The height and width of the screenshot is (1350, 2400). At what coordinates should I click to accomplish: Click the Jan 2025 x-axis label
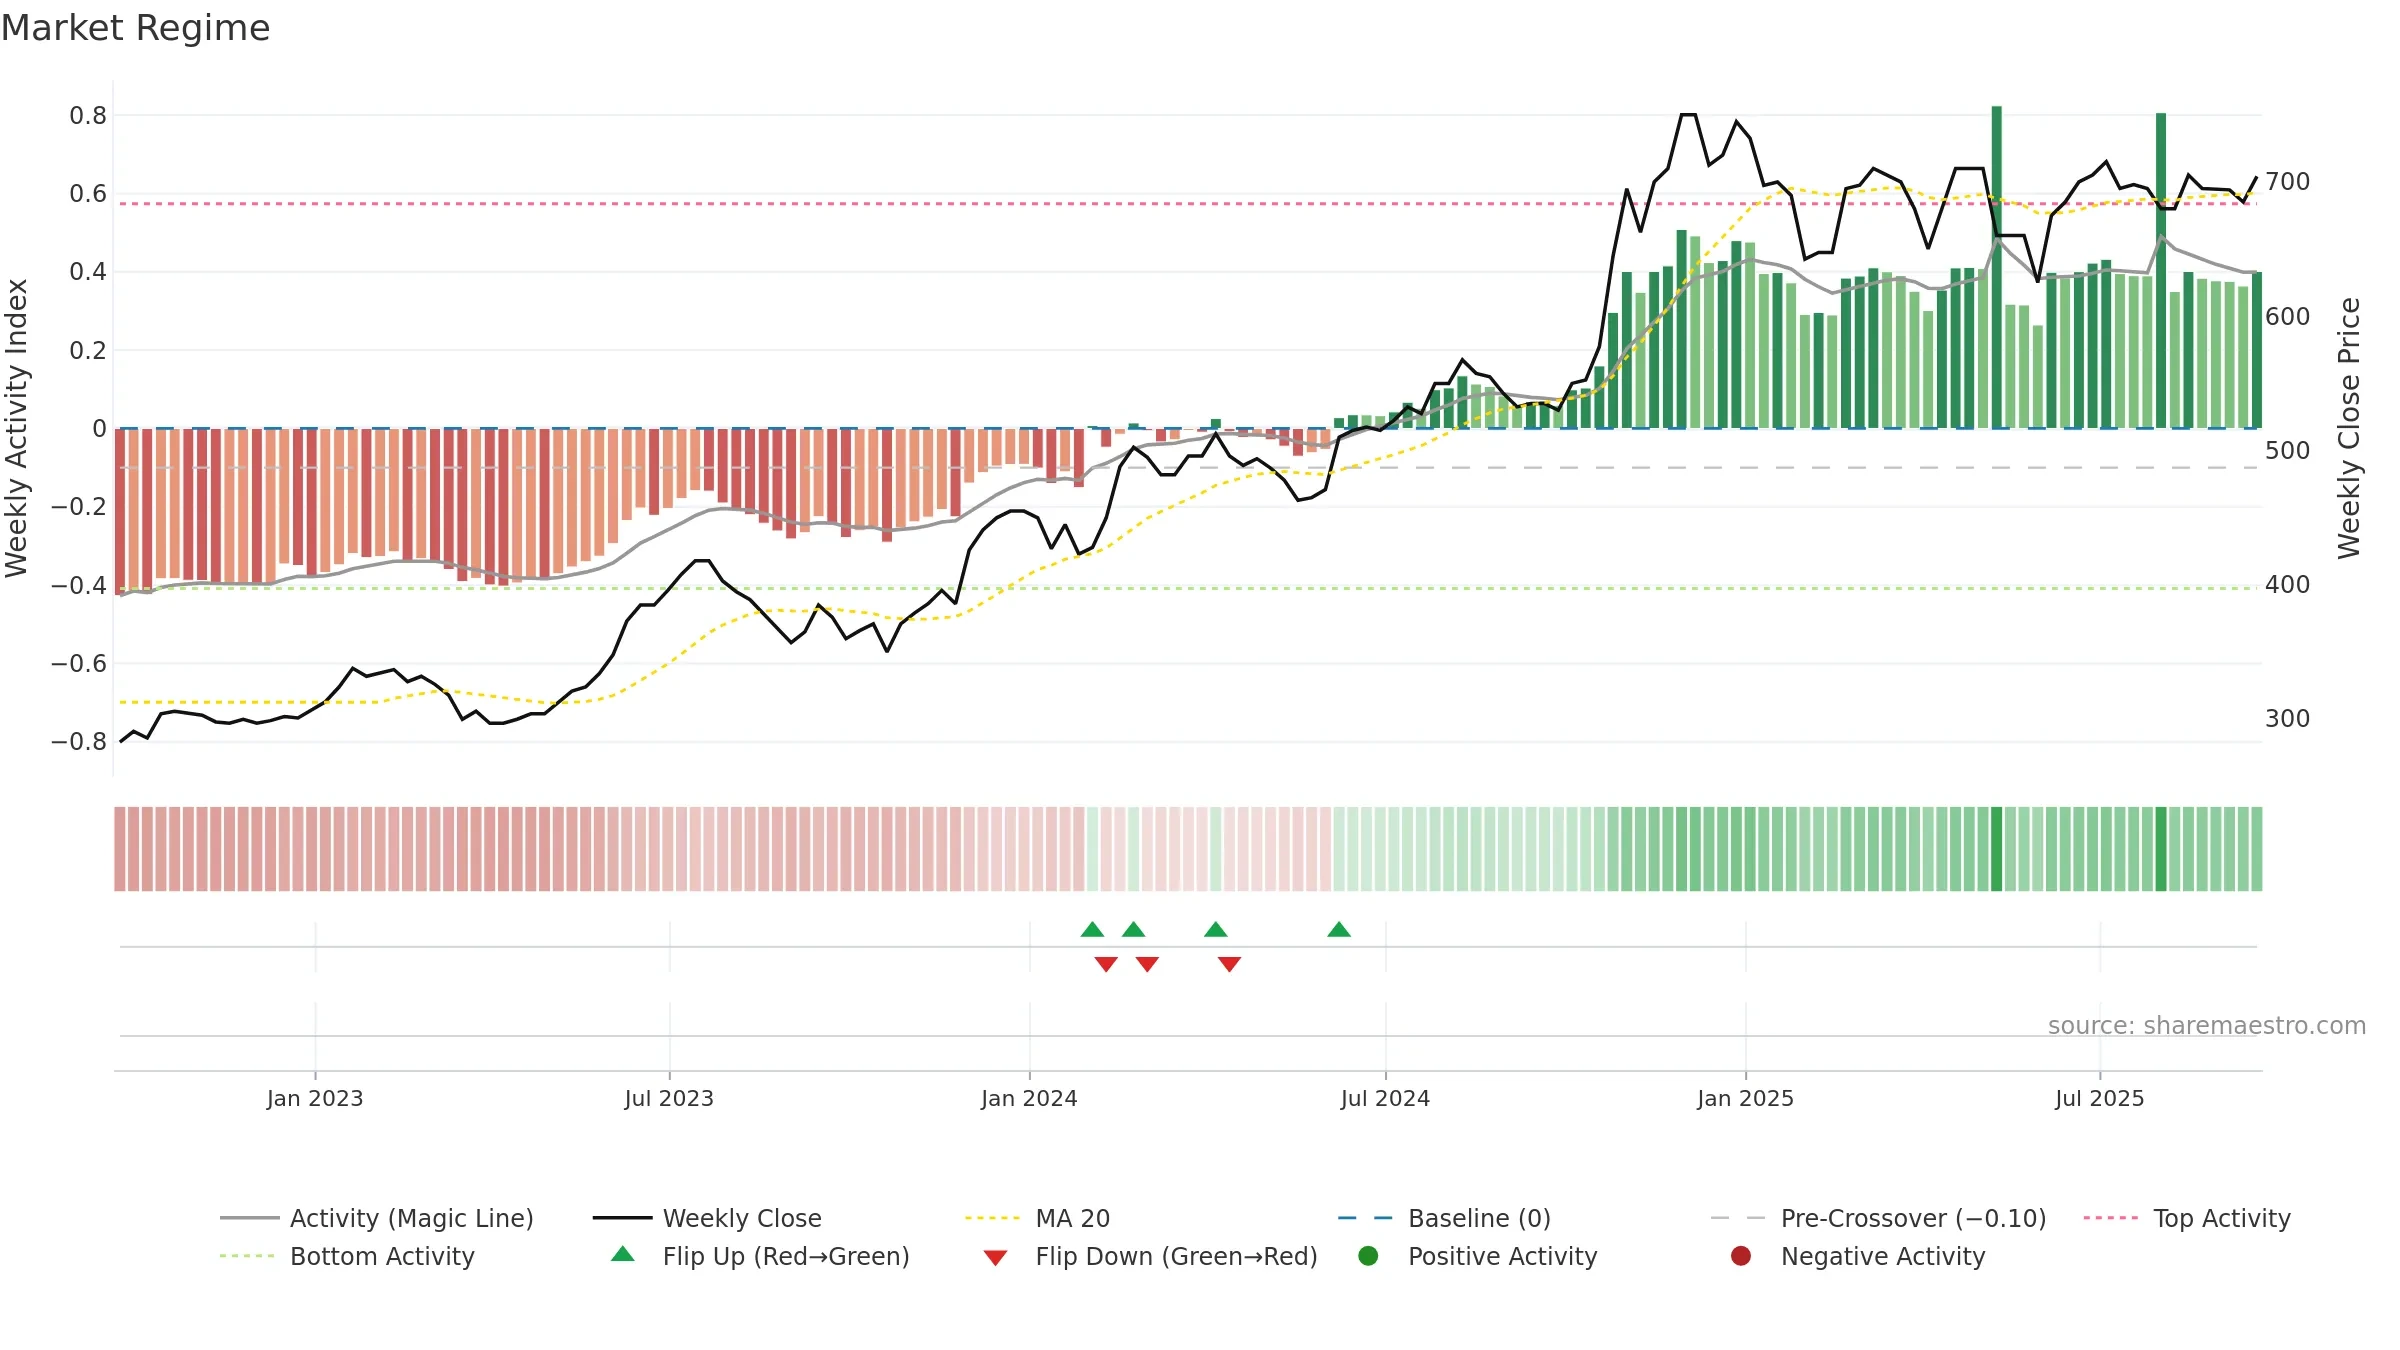point(1745,1099)
